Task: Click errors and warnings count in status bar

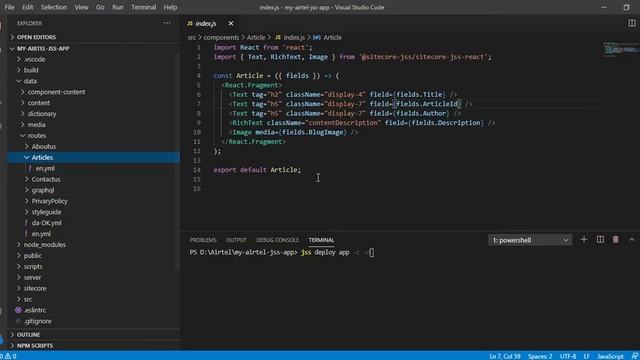Action: click(x=9, y=356)
